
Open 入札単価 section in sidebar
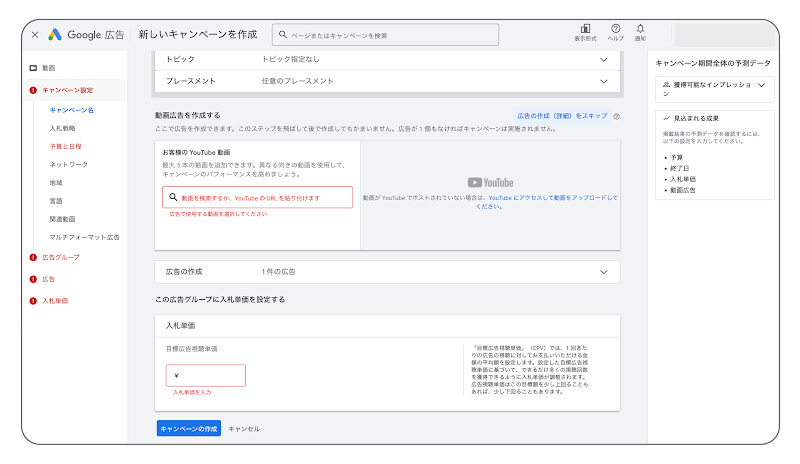tap(55, 301)
